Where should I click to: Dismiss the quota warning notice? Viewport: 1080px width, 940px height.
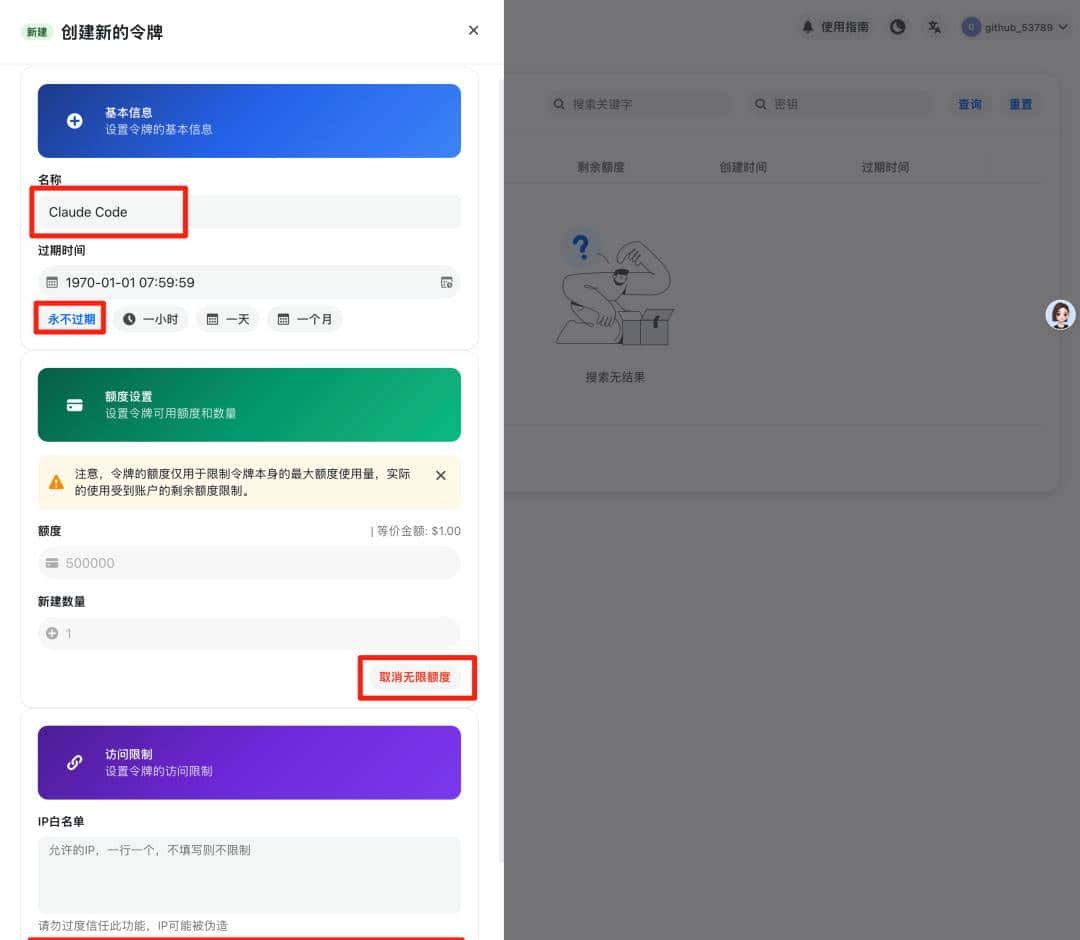pos(440,475)
